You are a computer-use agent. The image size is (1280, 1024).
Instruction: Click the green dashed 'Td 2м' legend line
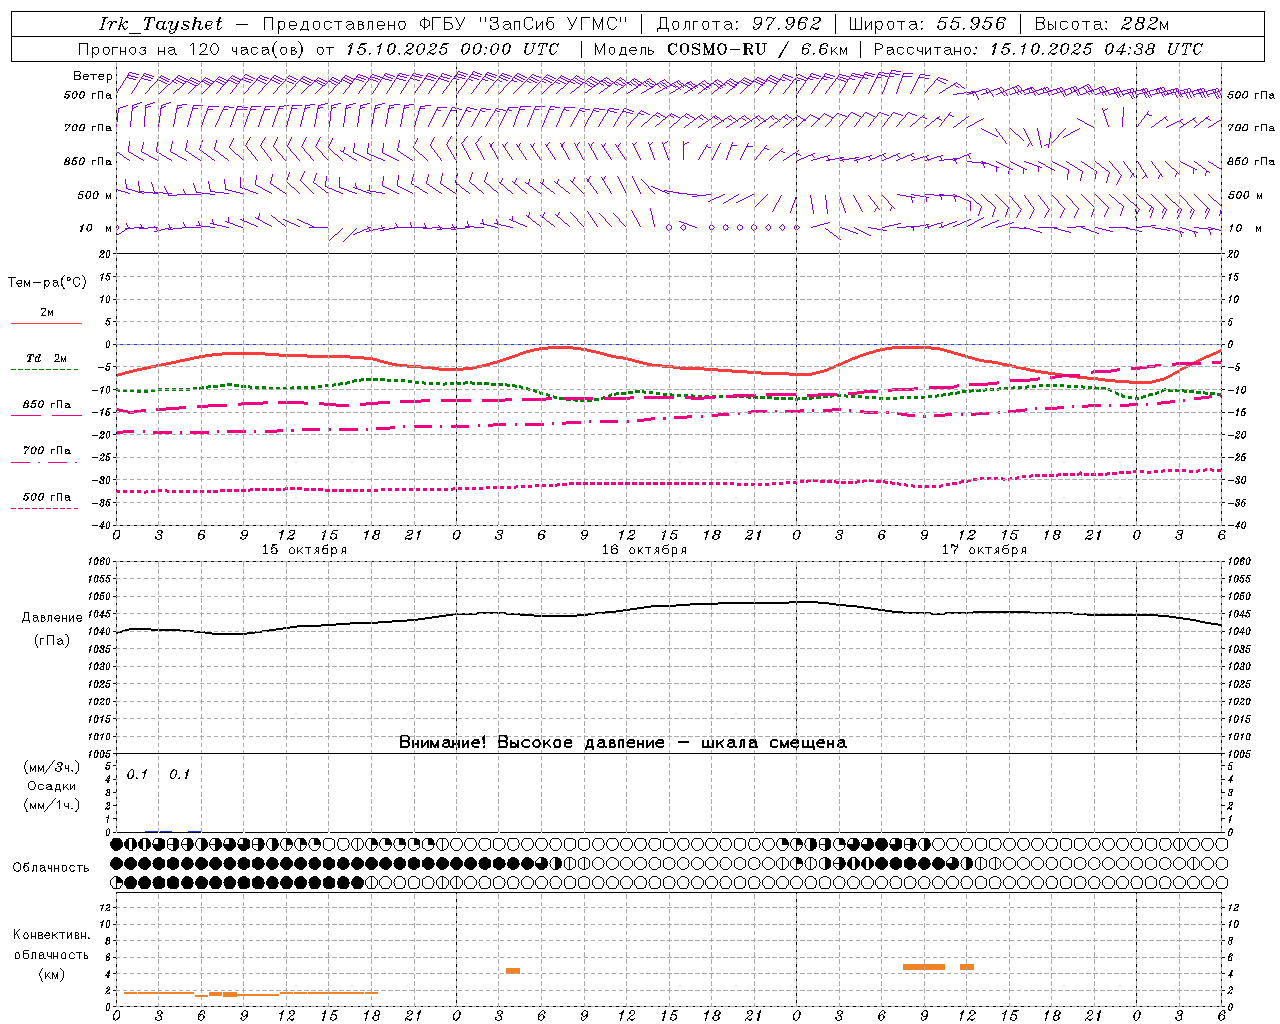(44, 370)
